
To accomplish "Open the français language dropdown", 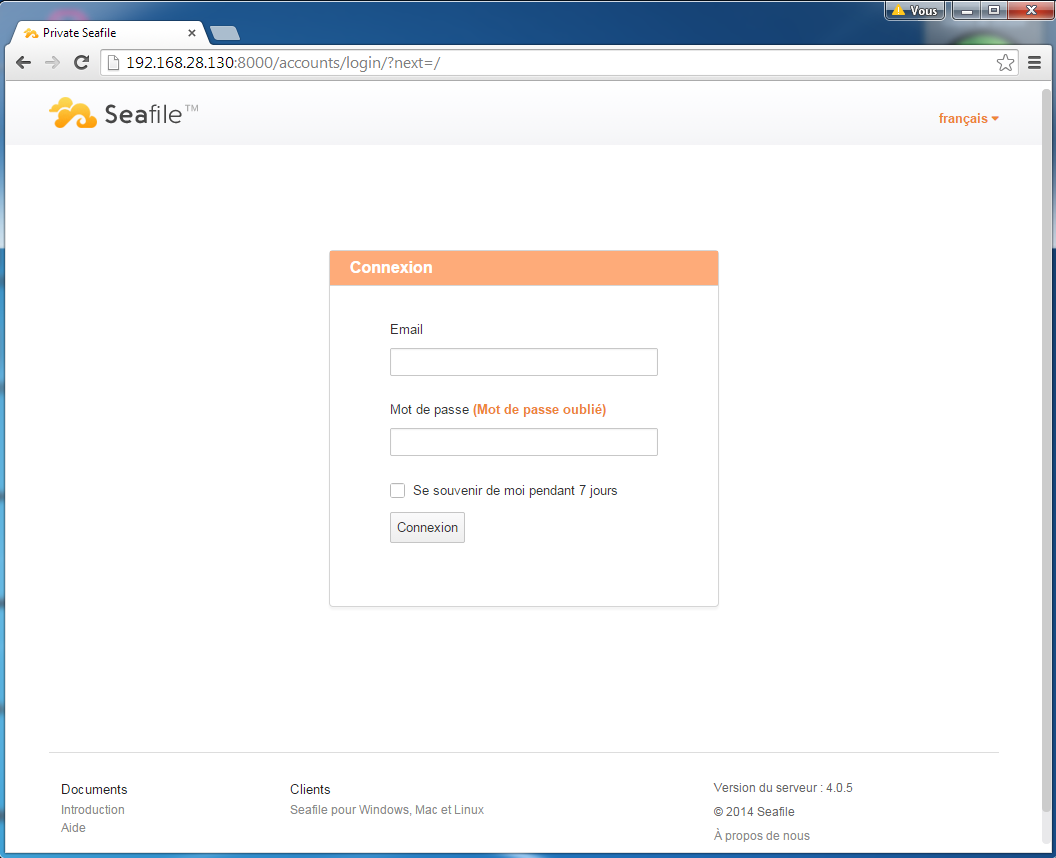I will point(968,119).
